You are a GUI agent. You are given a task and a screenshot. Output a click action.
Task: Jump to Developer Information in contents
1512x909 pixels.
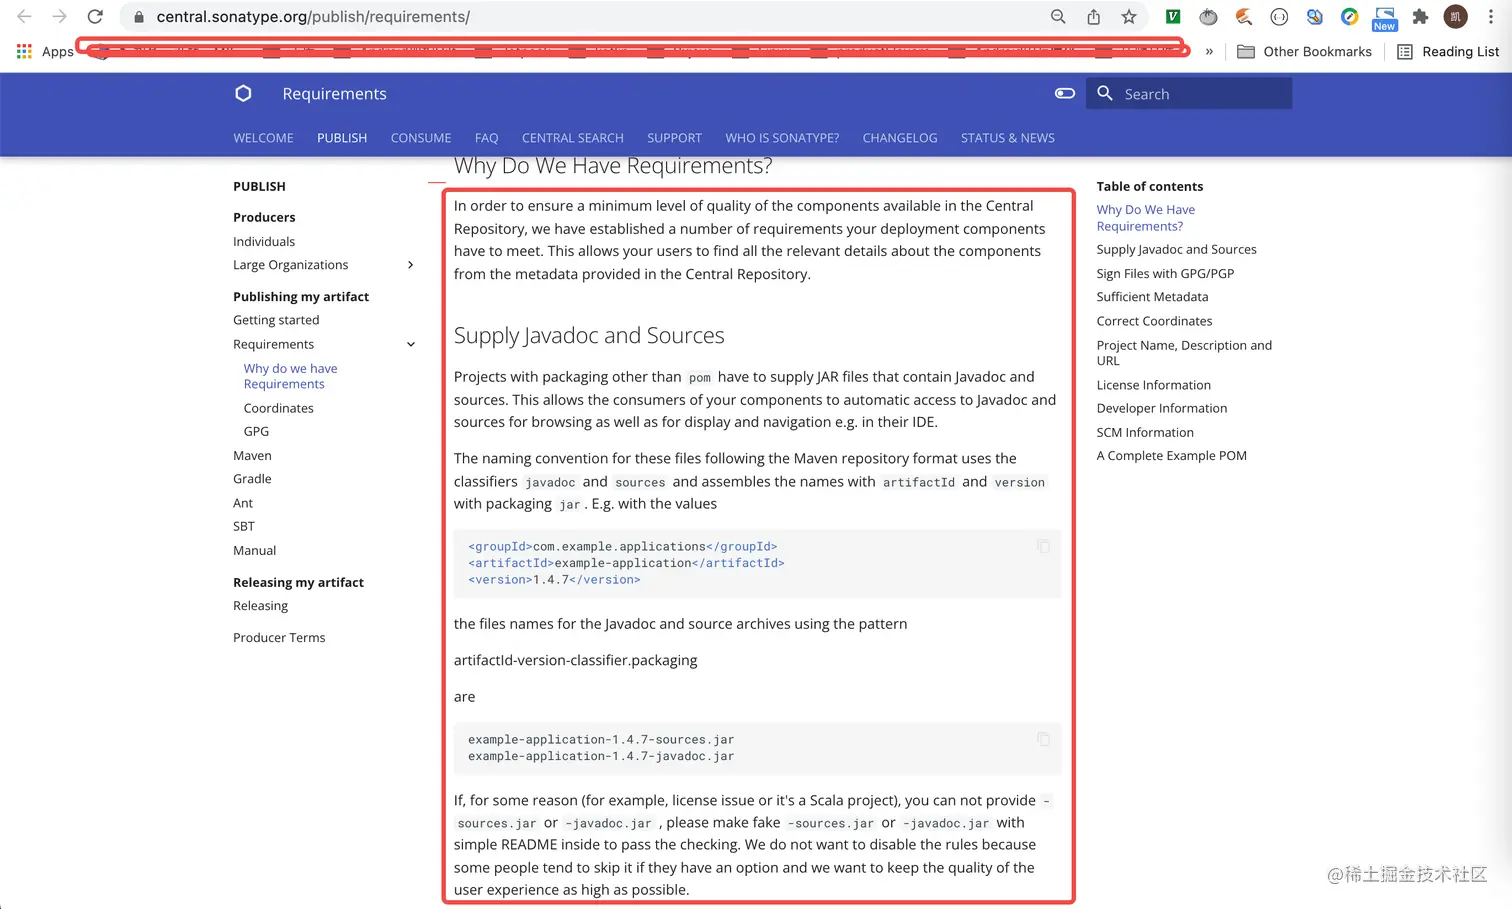click(1161, 408)
